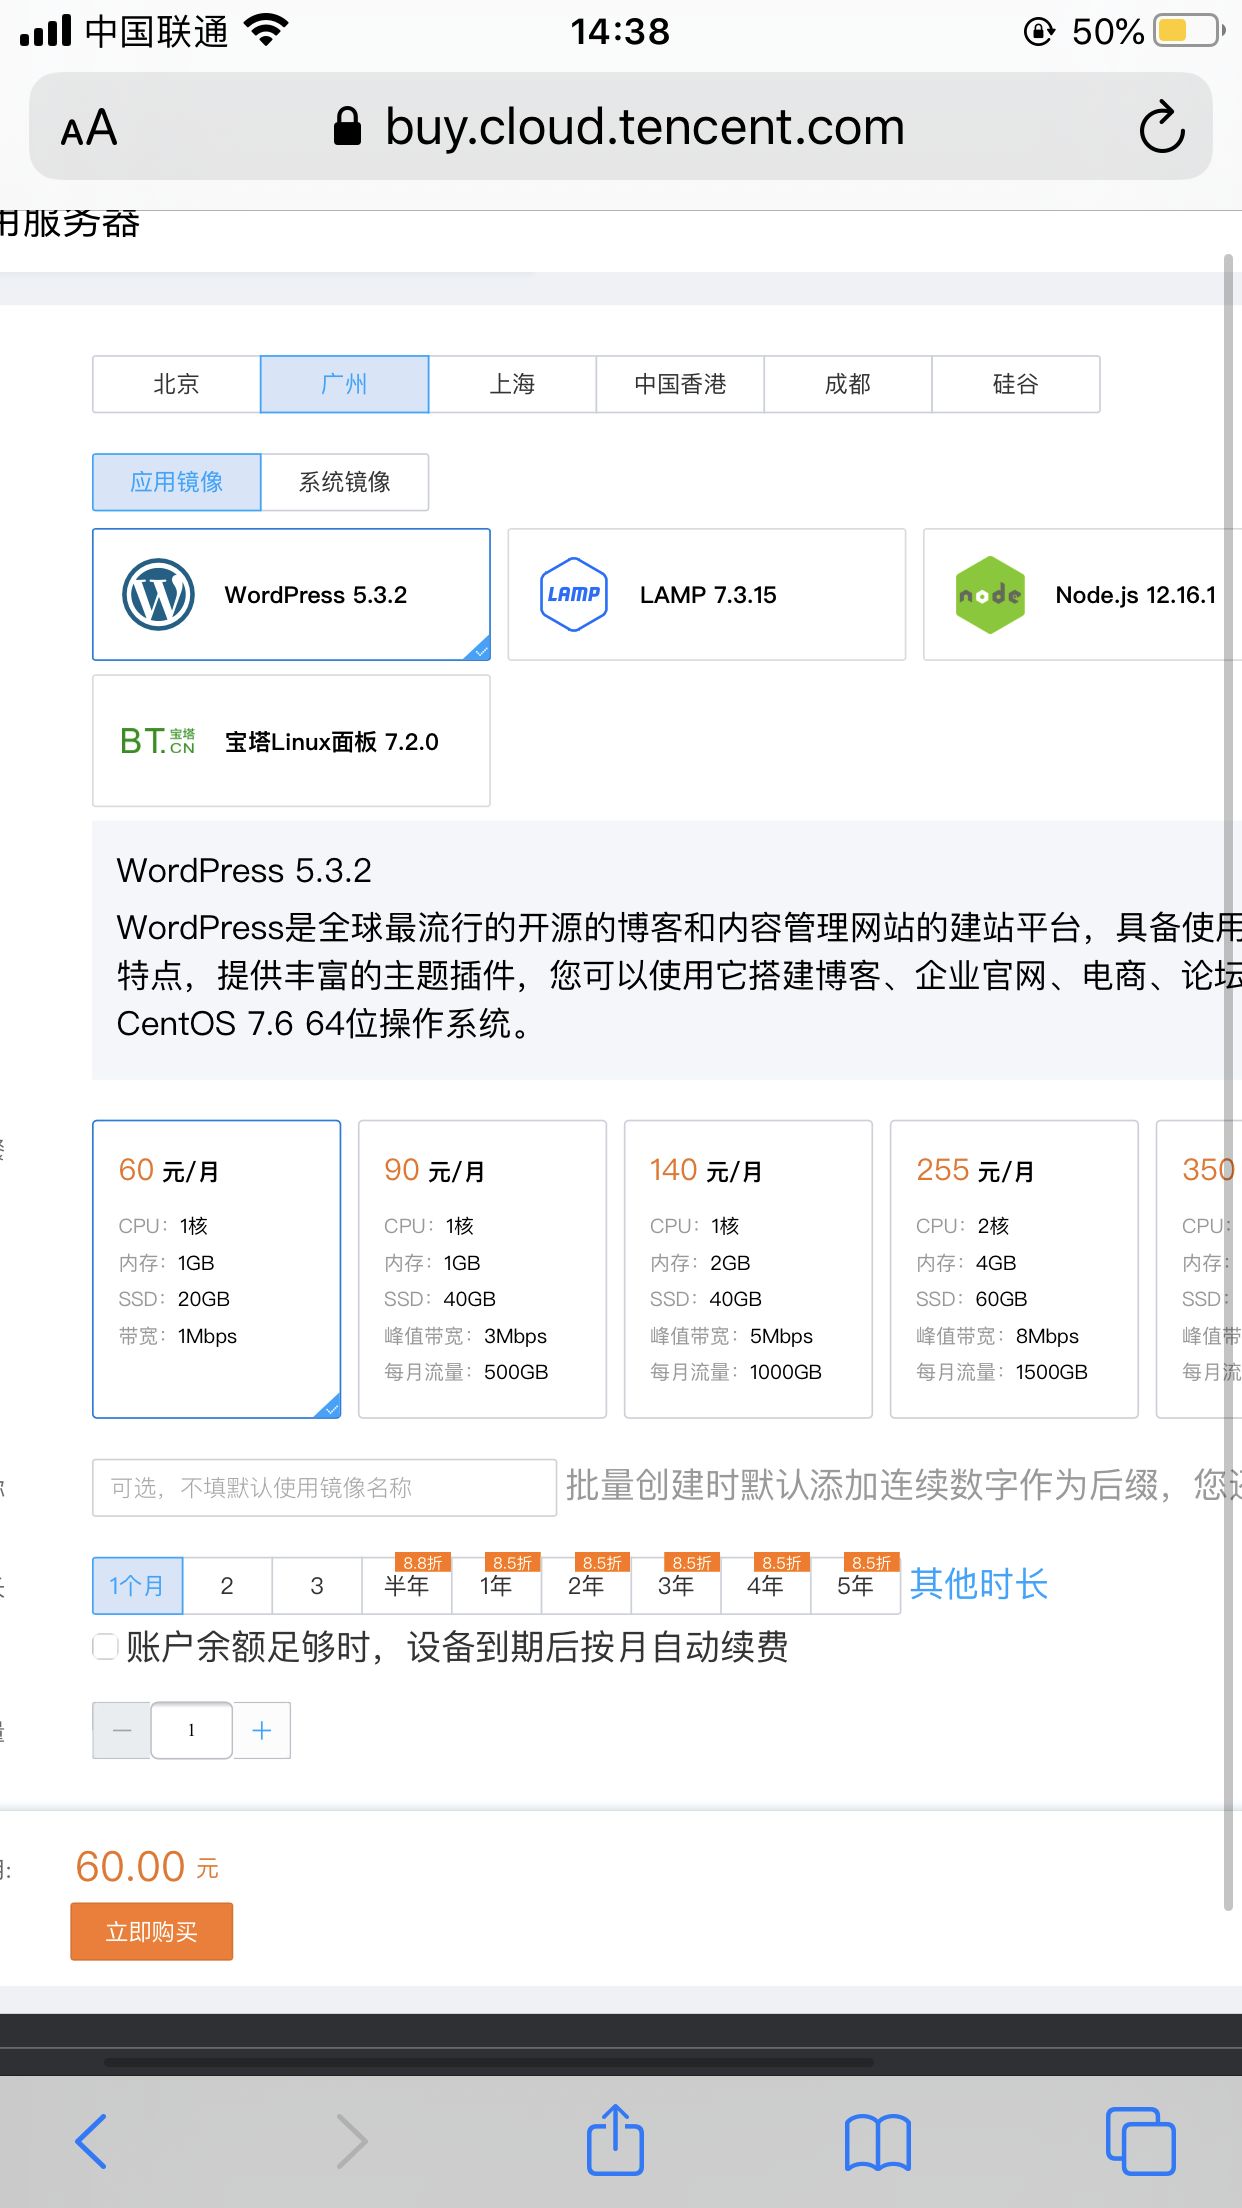This screenshot has height=2208, width=1242.
Task: Tap the buy.cloud.tencent.com address bar
Action: (x=621, y=126)
